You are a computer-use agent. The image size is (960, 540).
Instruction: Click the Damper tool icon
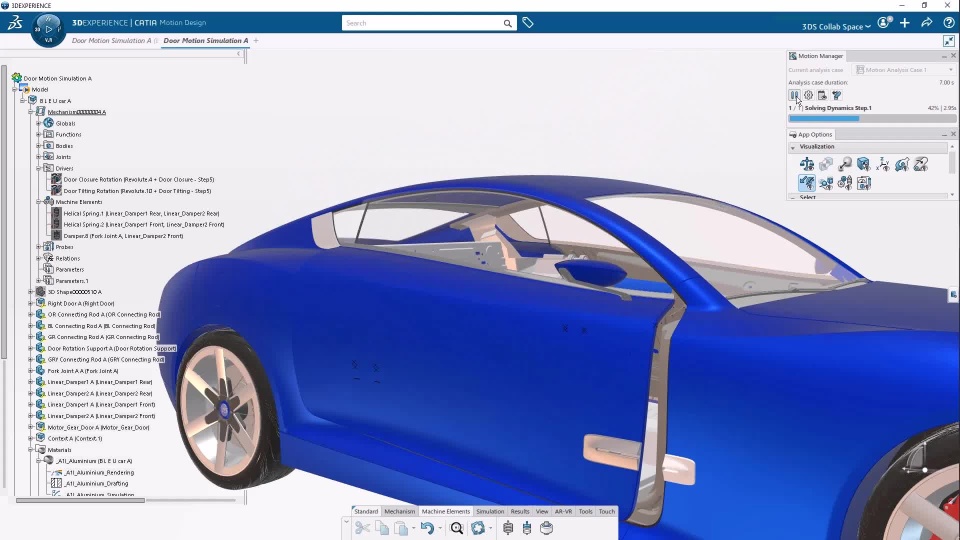(527, 528)
